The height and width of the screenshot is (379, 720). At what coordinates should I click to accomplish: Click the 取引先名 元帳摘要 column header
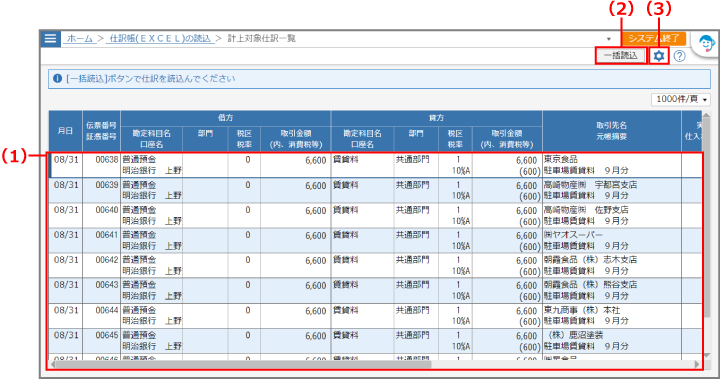pyautogui.click(x=612, y=131)
